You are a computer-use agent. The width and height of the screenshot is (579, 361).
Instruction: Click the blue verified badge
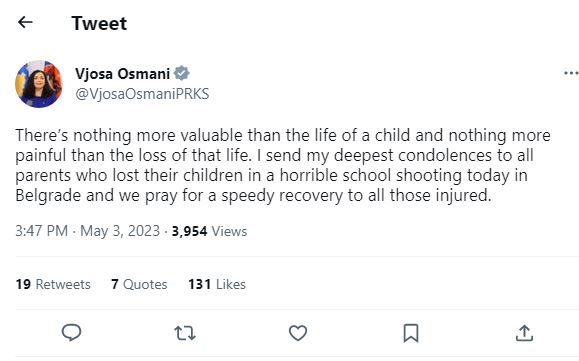coord(182,73)
